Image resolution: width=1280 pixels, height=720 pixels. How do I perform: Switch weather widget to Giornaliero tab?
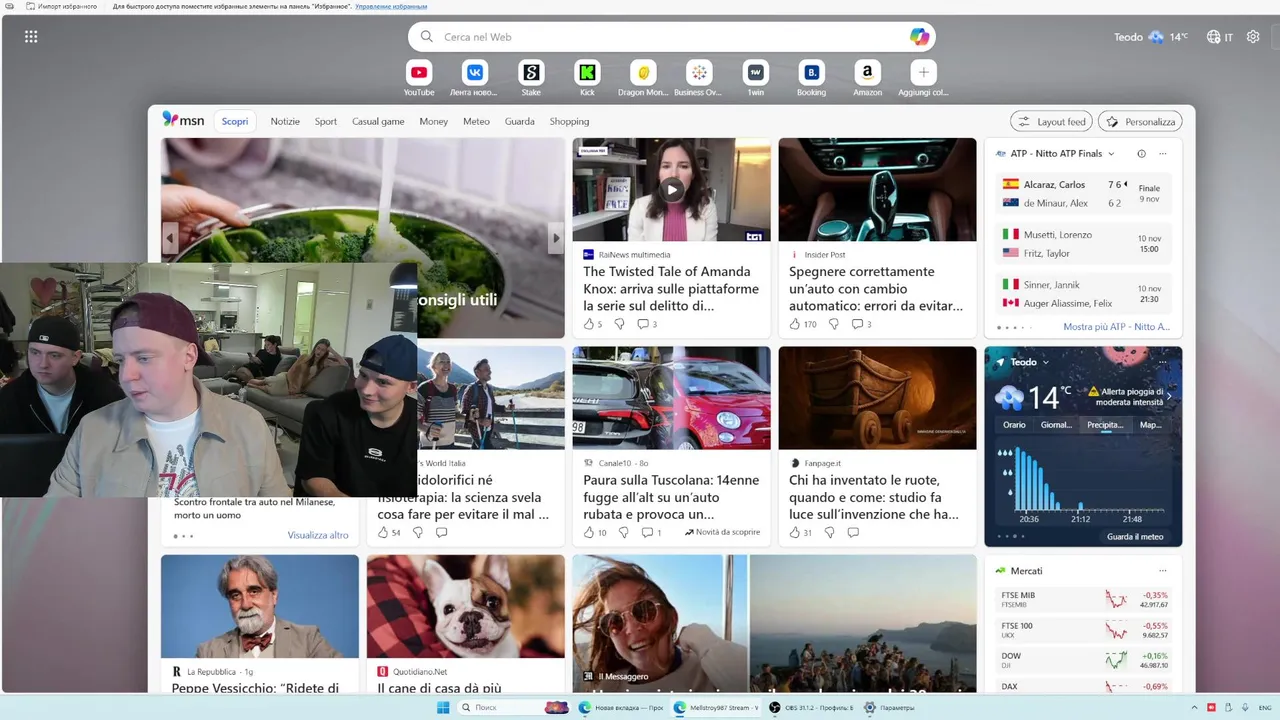[x=1056, y=425]
